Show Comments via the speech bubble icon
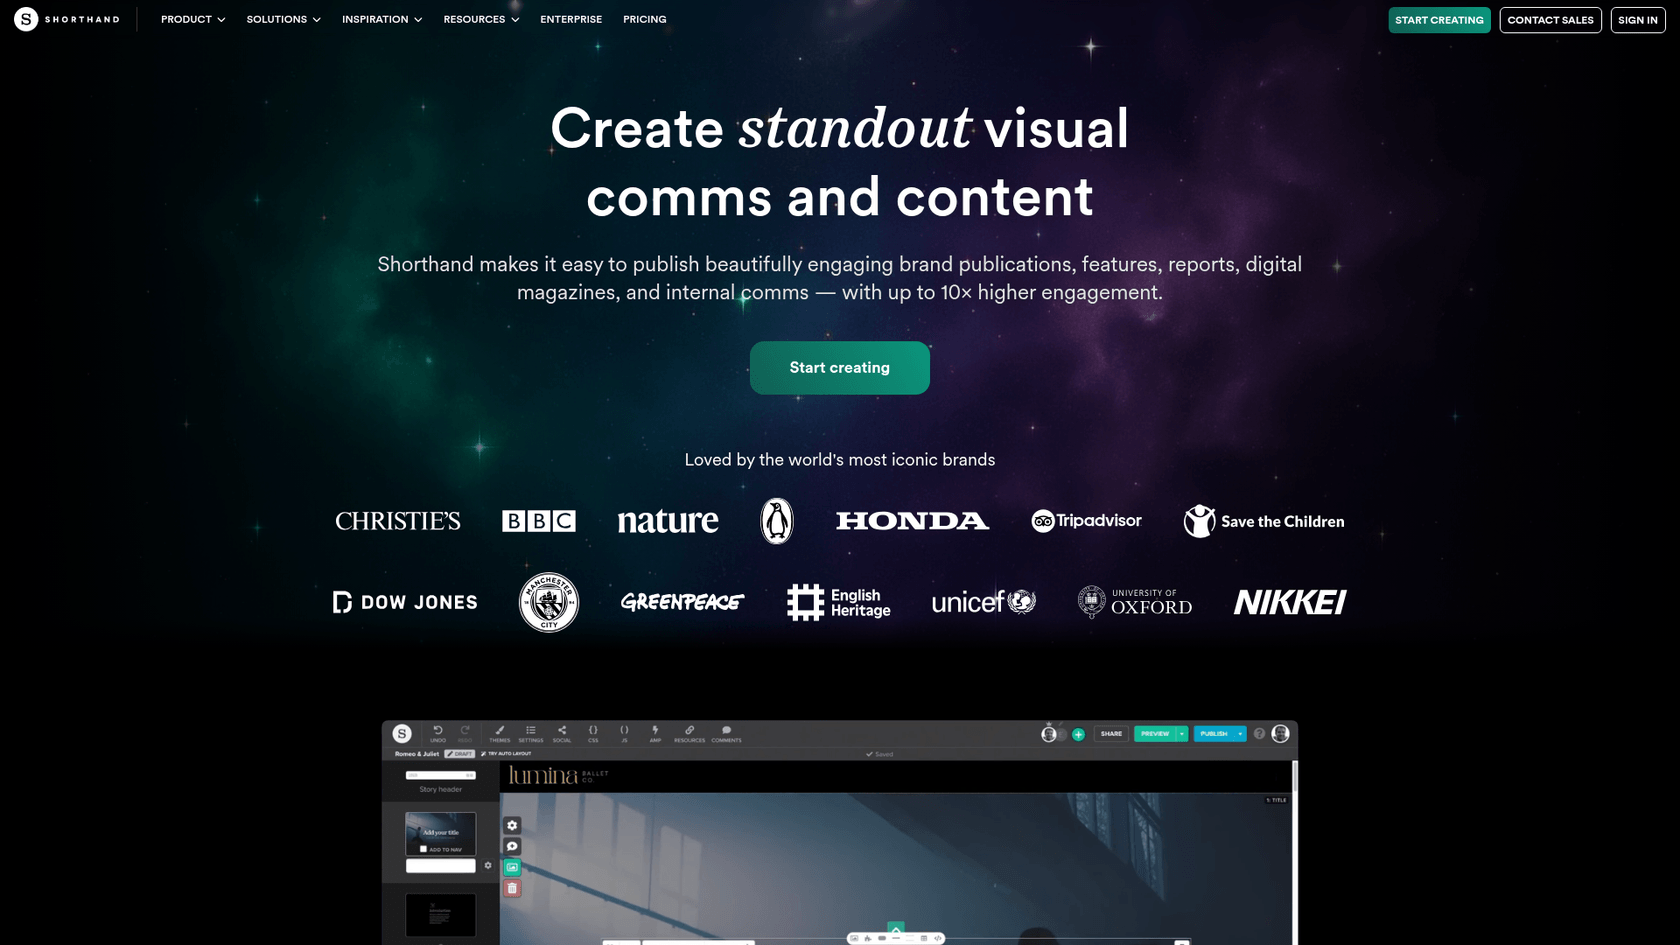 (726, 731)
